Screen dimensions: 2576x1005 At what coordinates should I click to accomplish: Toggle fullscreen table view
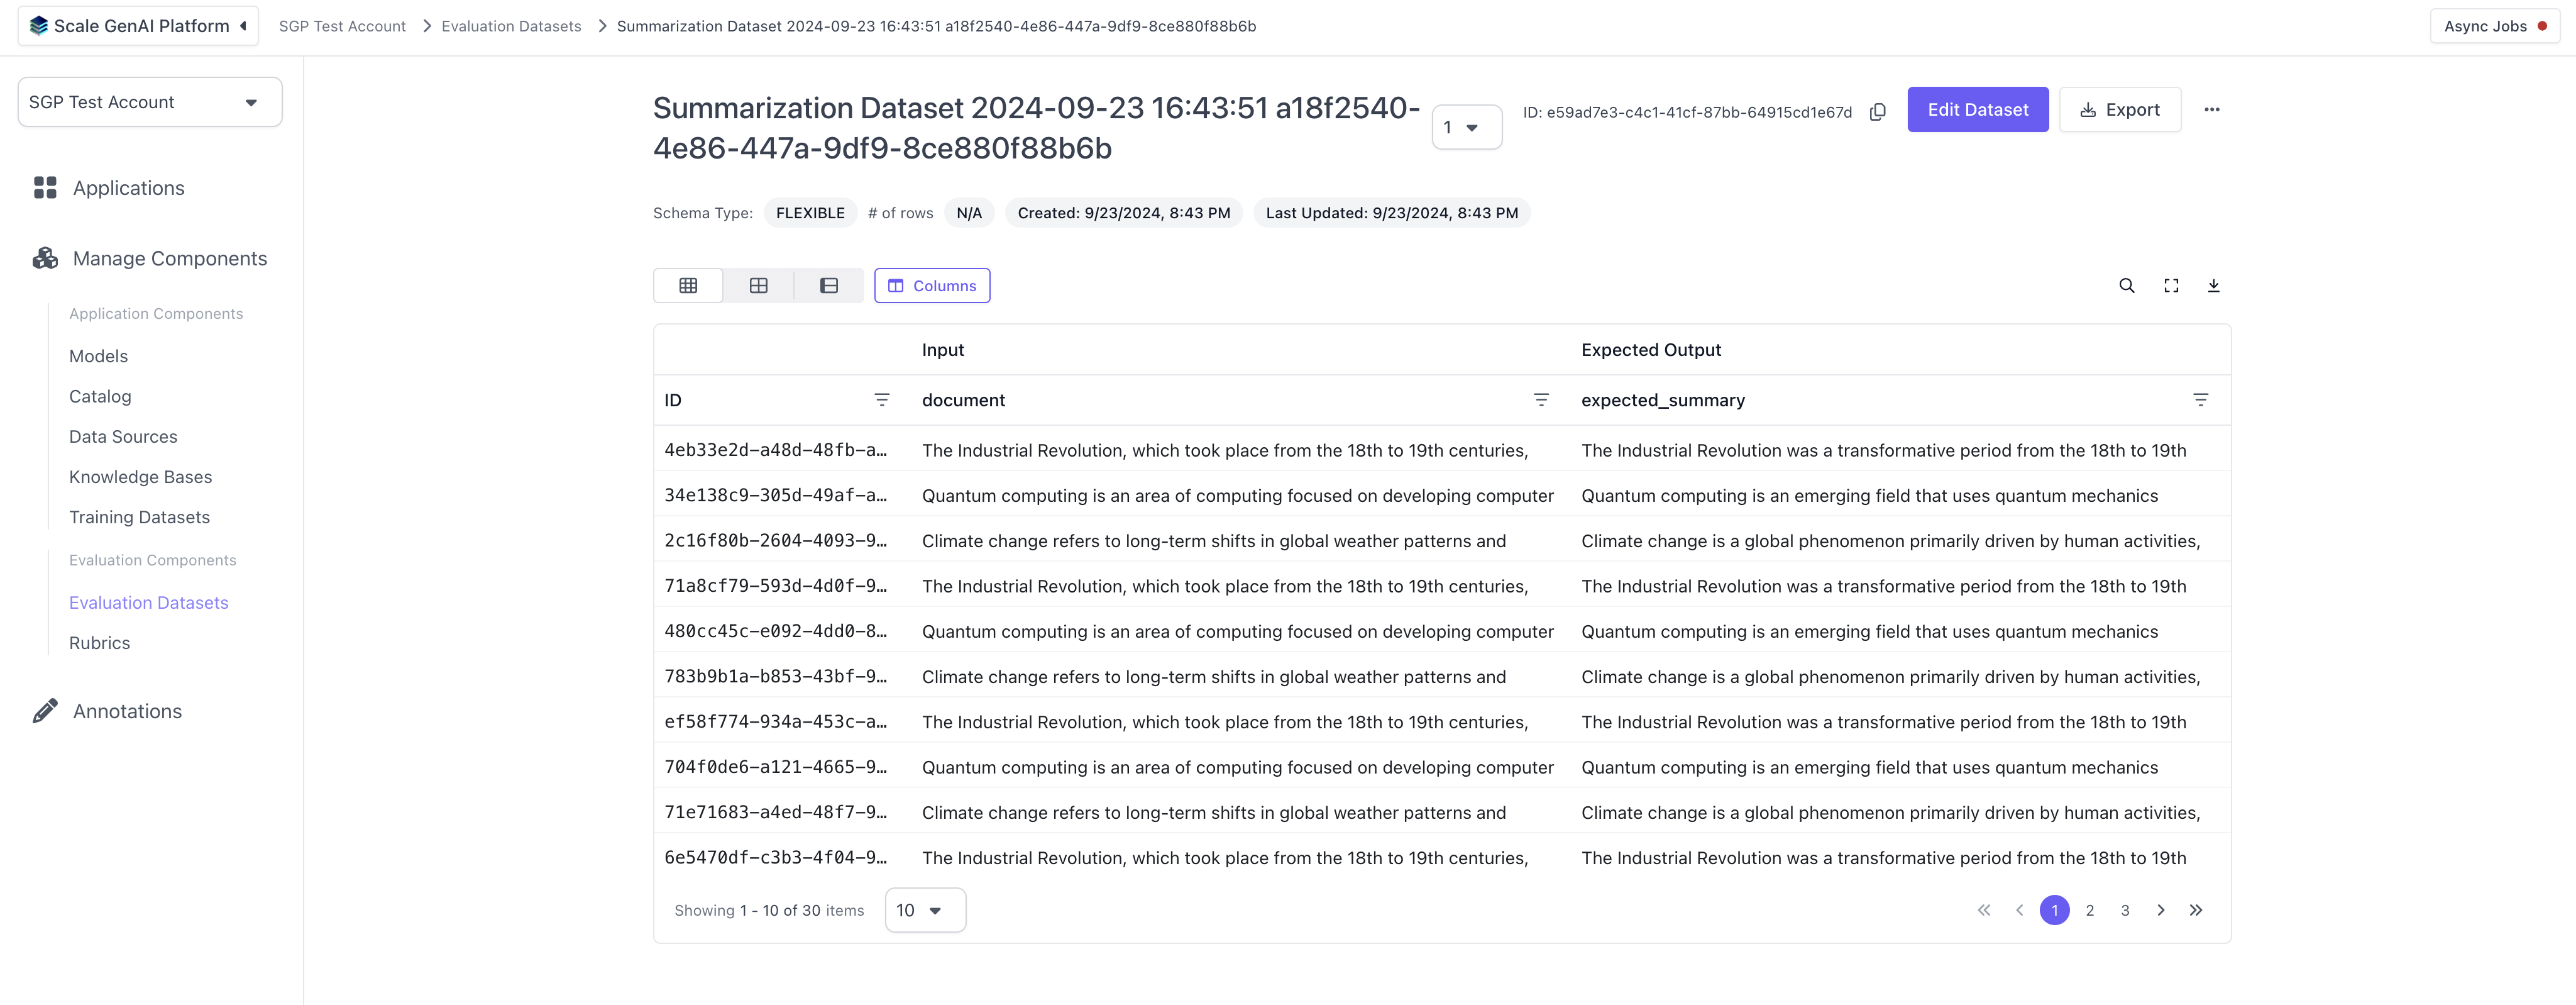click(x=2171, y=286)
